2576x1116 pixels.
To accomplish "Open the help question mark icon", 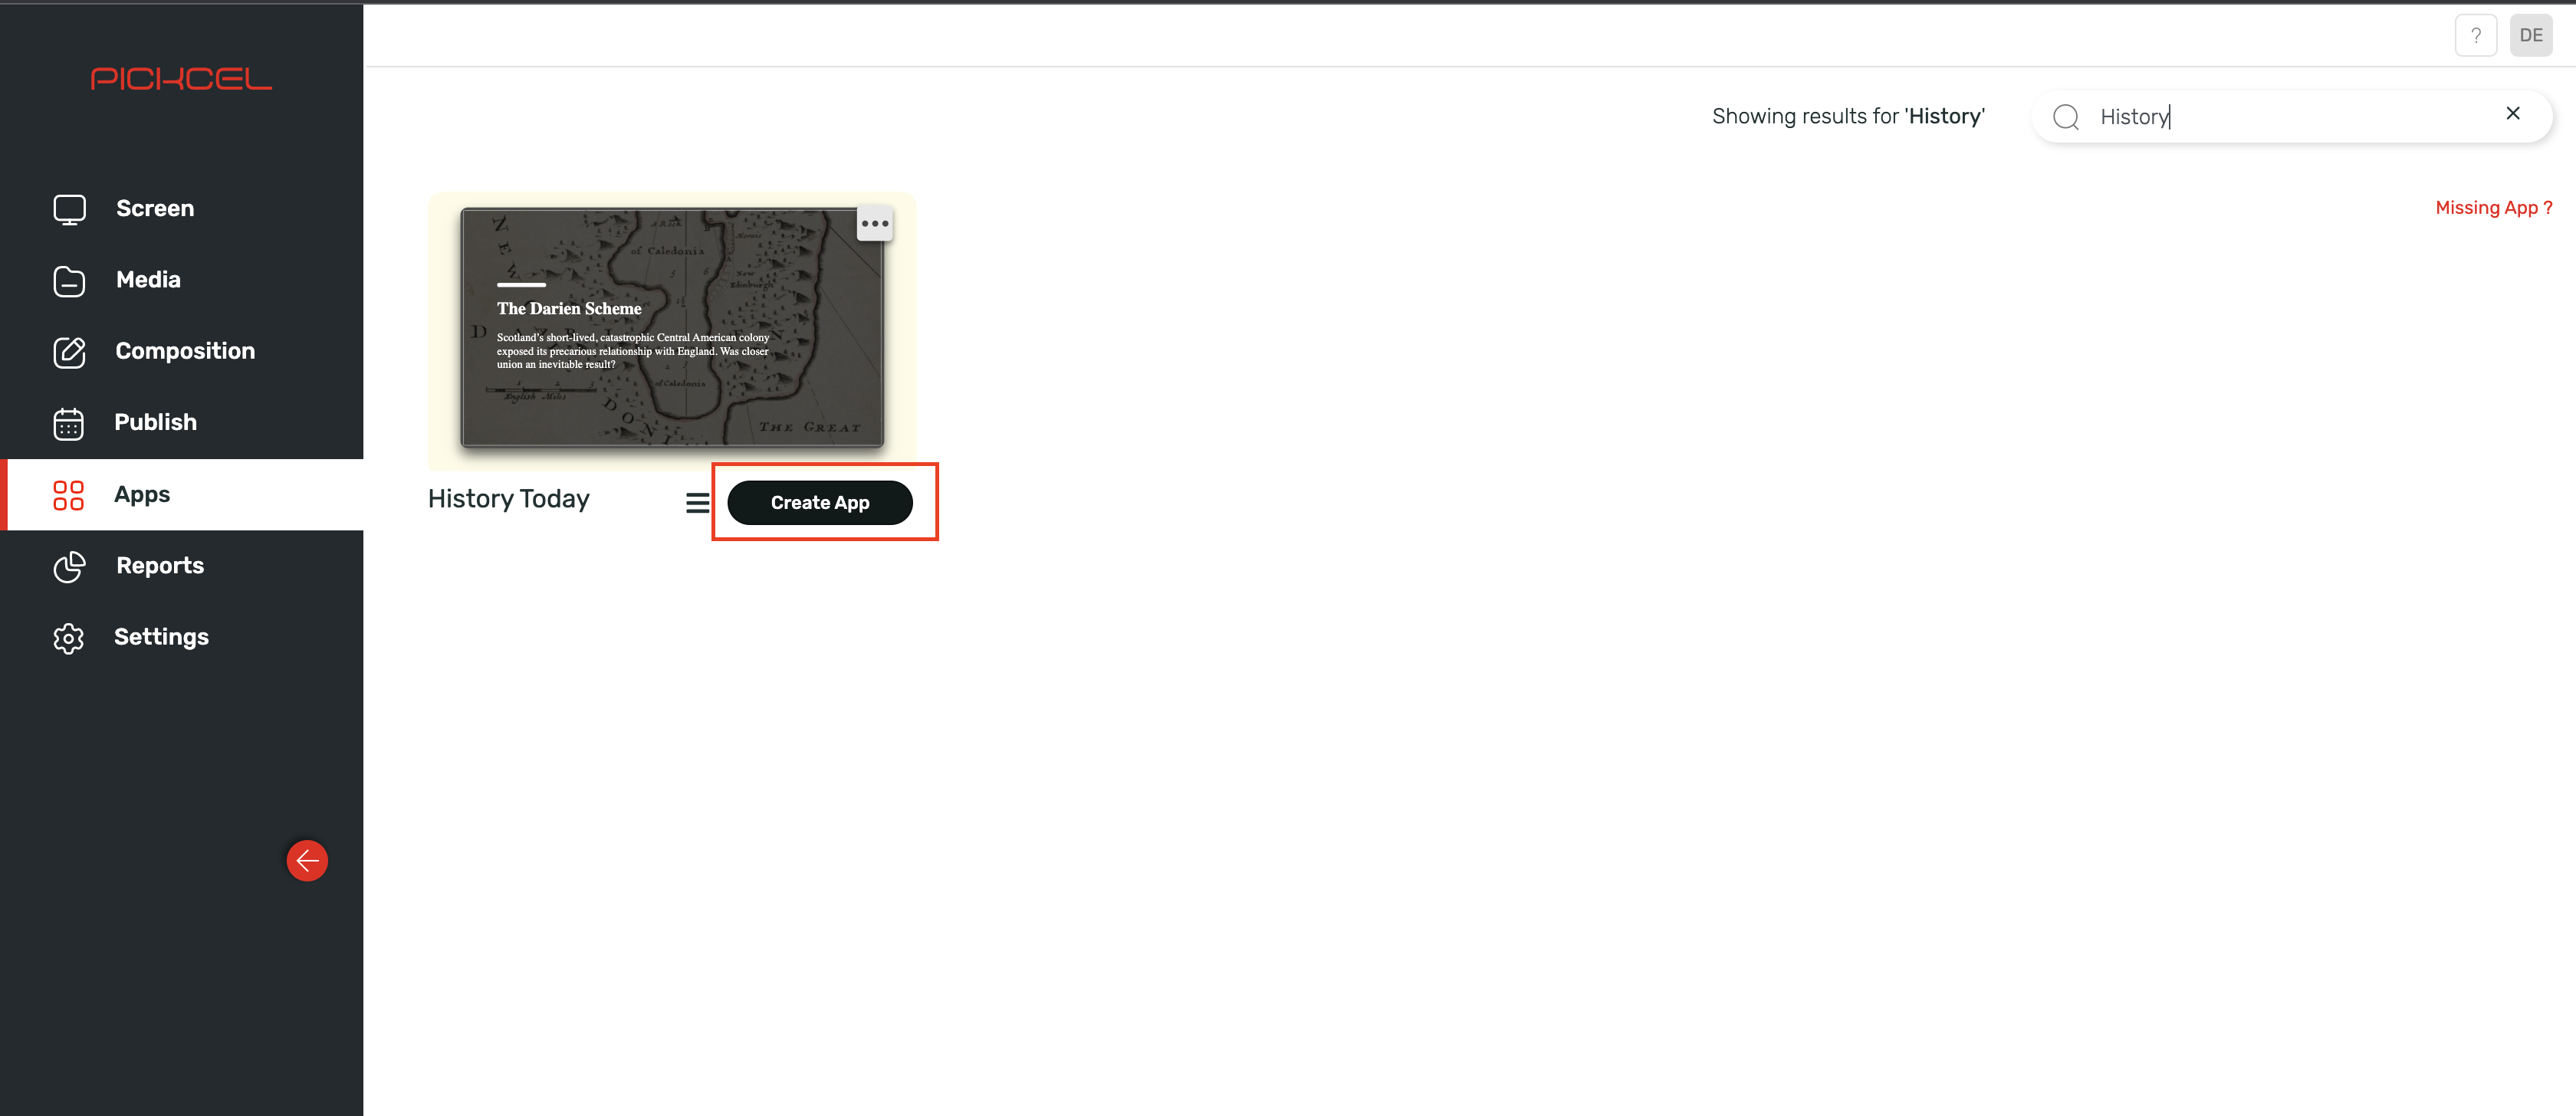I will [x=2475, y=35].
